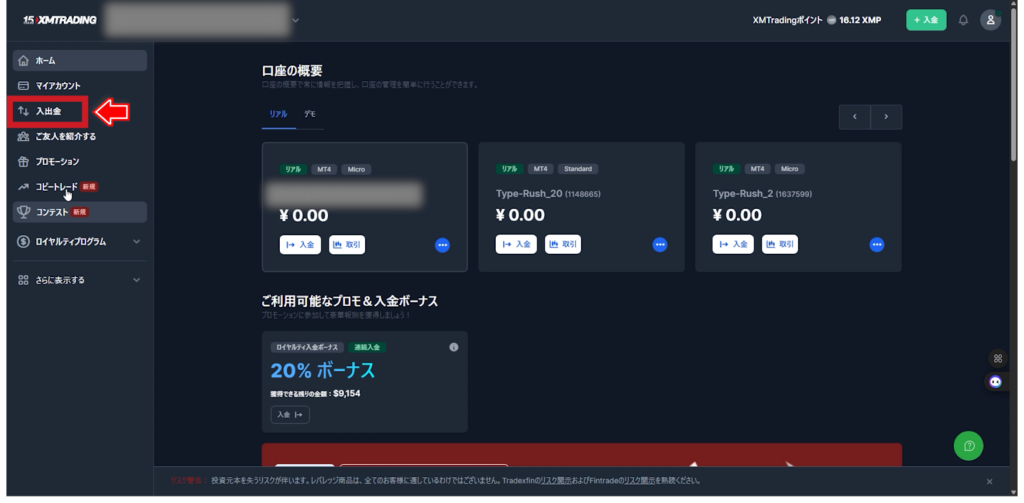Click 取引 button on Type-Rush_20 card
1024x503 pixels.
point(563,245)
